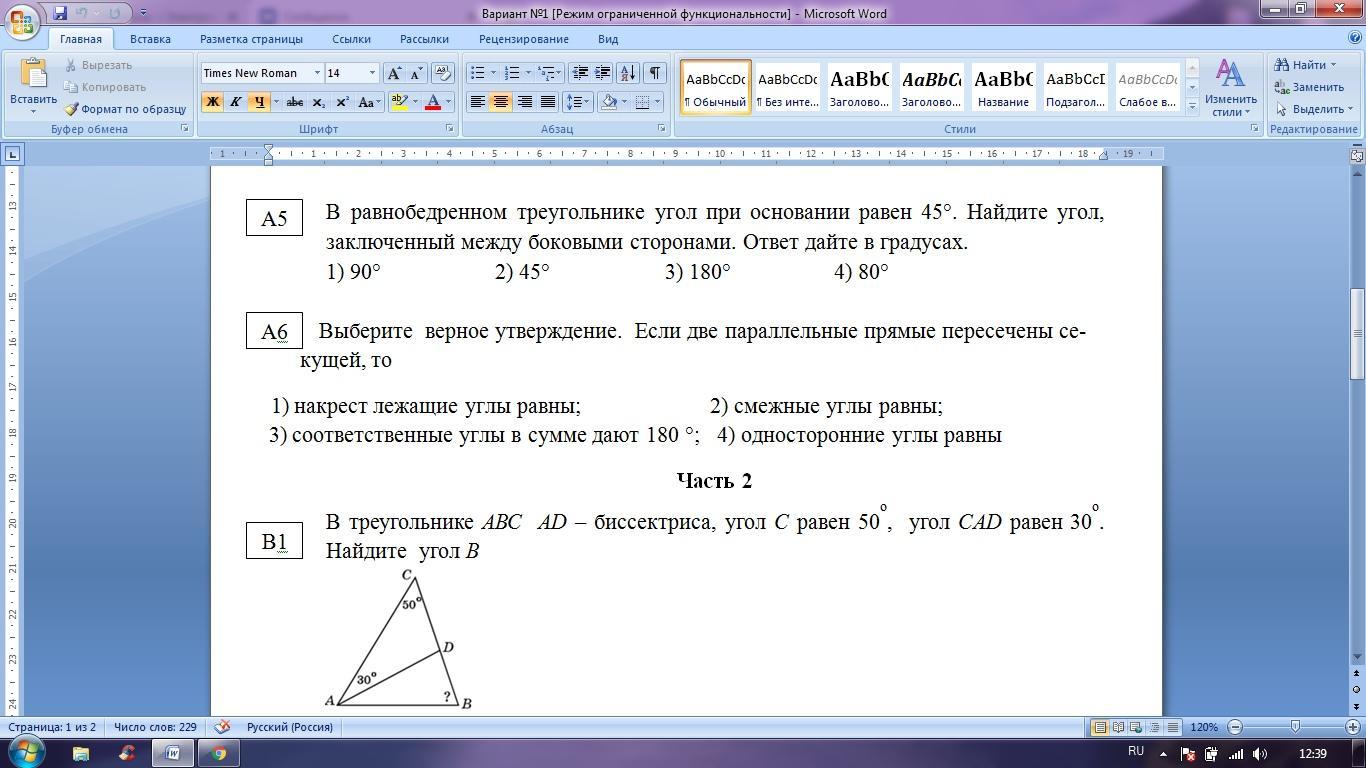1366x768 pixels.
Task: Justify text with the justify alignment icon
Action: [x=548, y=102]
